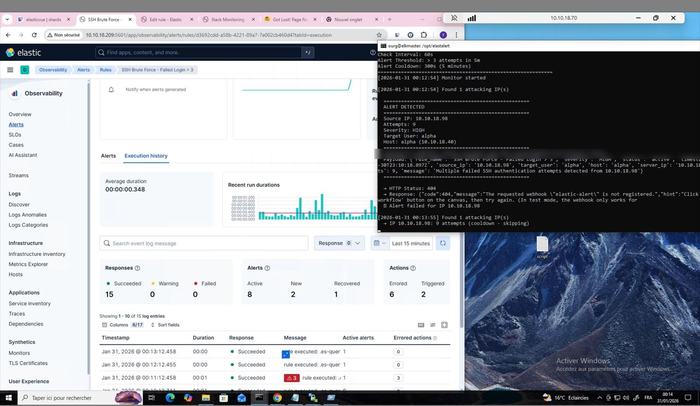The image size is (700, 406).
Task: Show hidden system tray icons
Action: pyautogui.click(x=599, y=398)
